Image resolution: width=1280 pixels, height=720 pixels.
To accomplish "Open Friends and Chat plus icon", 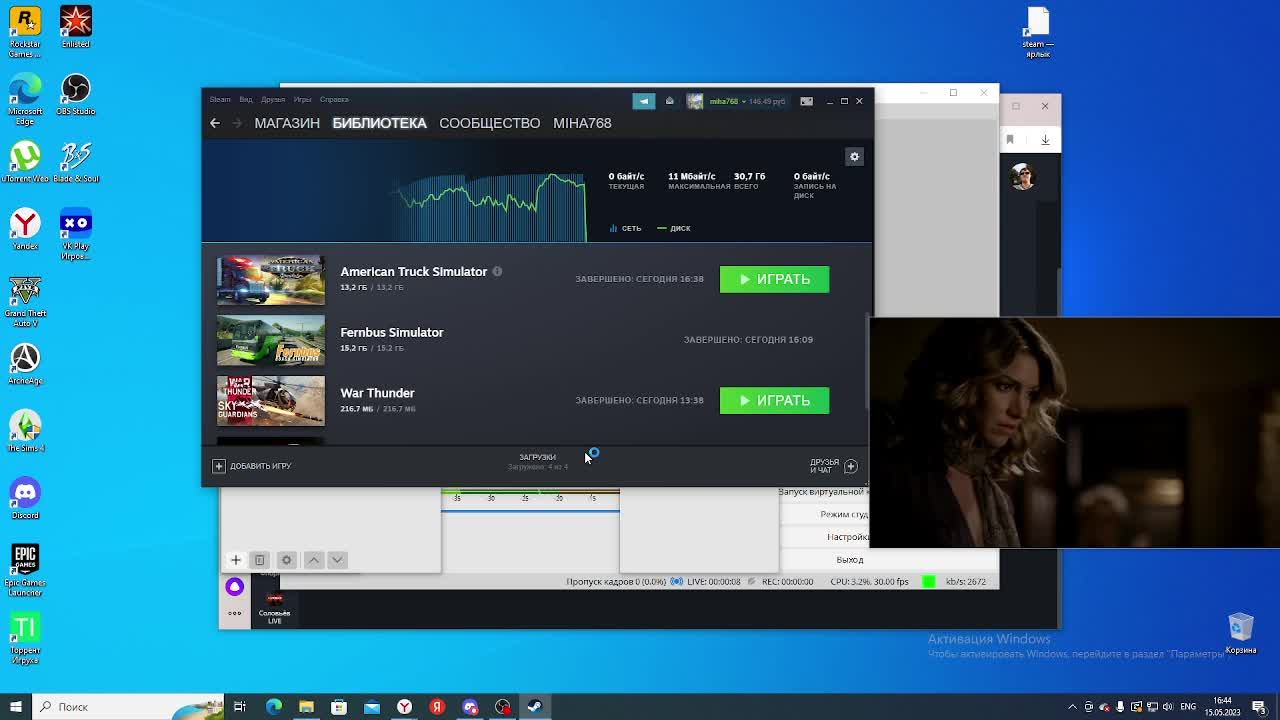I will [851, 466].
